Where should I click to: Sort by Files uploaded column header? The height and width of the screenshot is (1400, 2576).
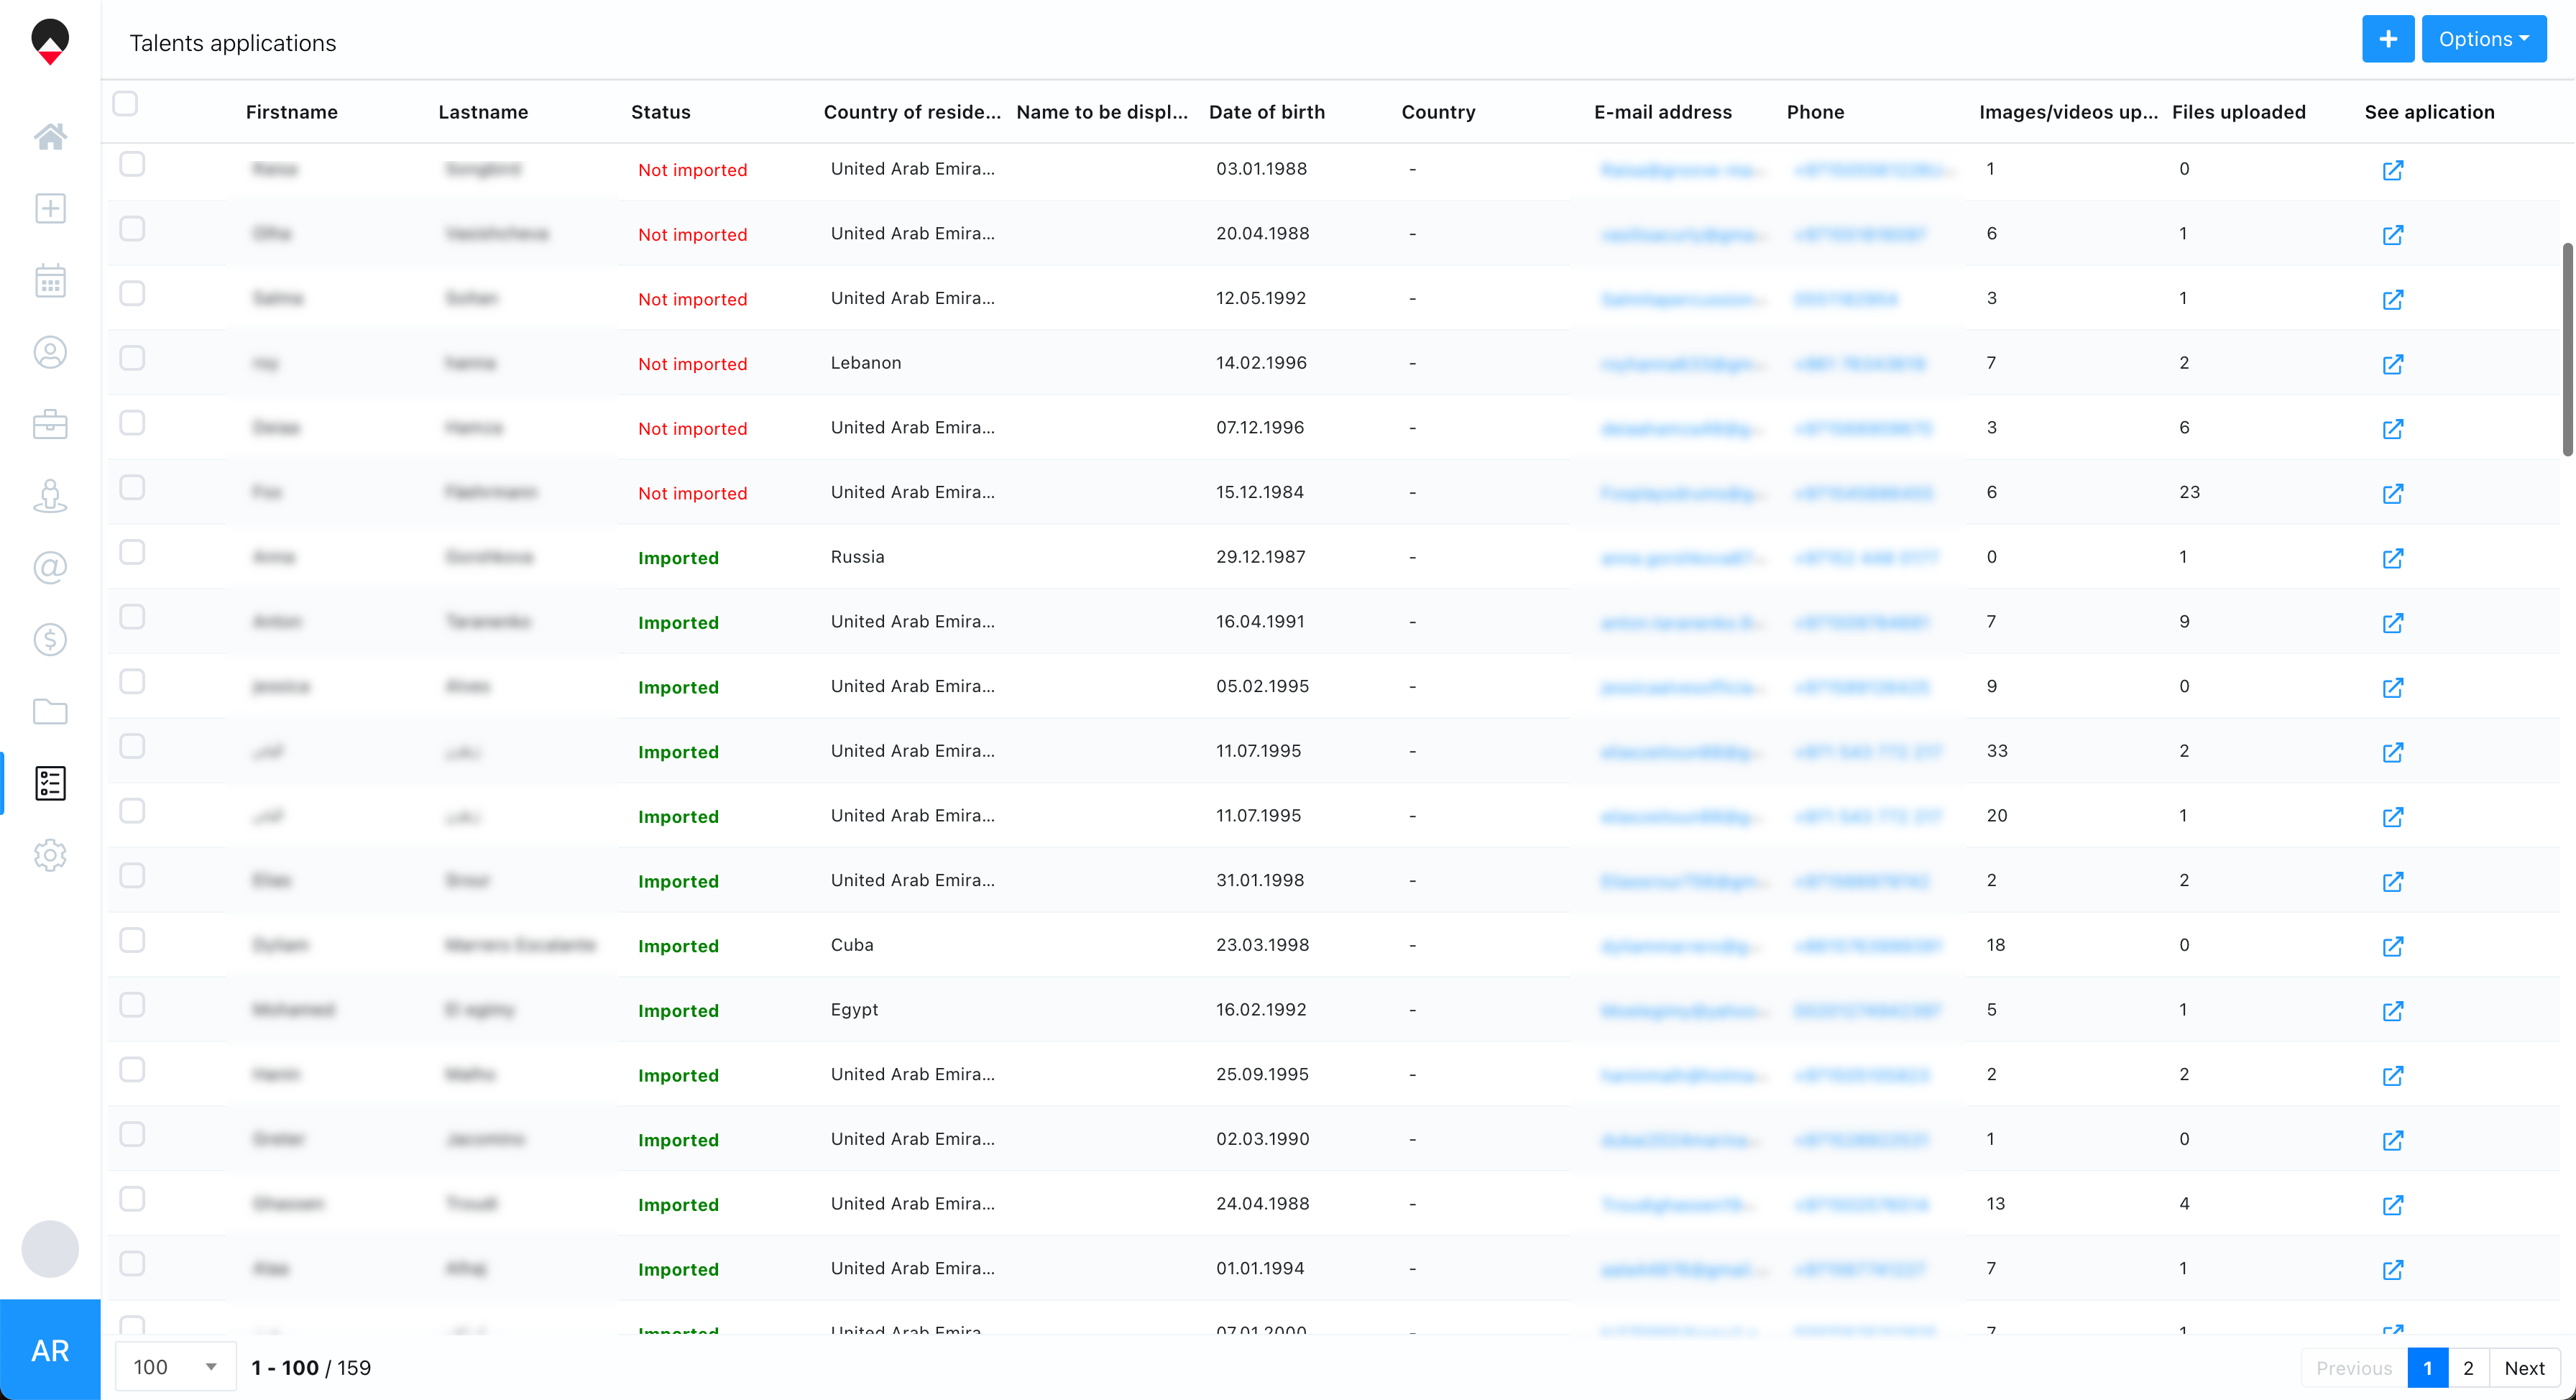2239,112
